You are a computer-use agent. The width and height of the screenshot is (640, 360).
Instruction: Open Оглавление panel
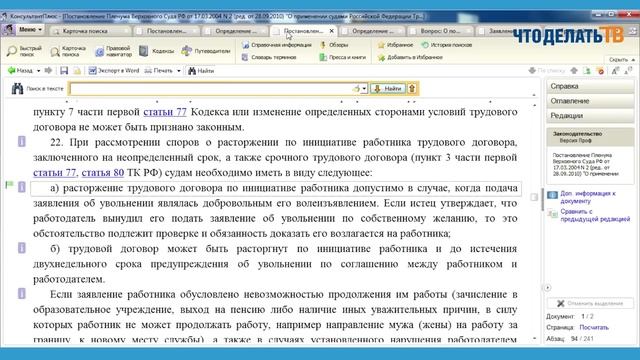click(x=590, y=101)
